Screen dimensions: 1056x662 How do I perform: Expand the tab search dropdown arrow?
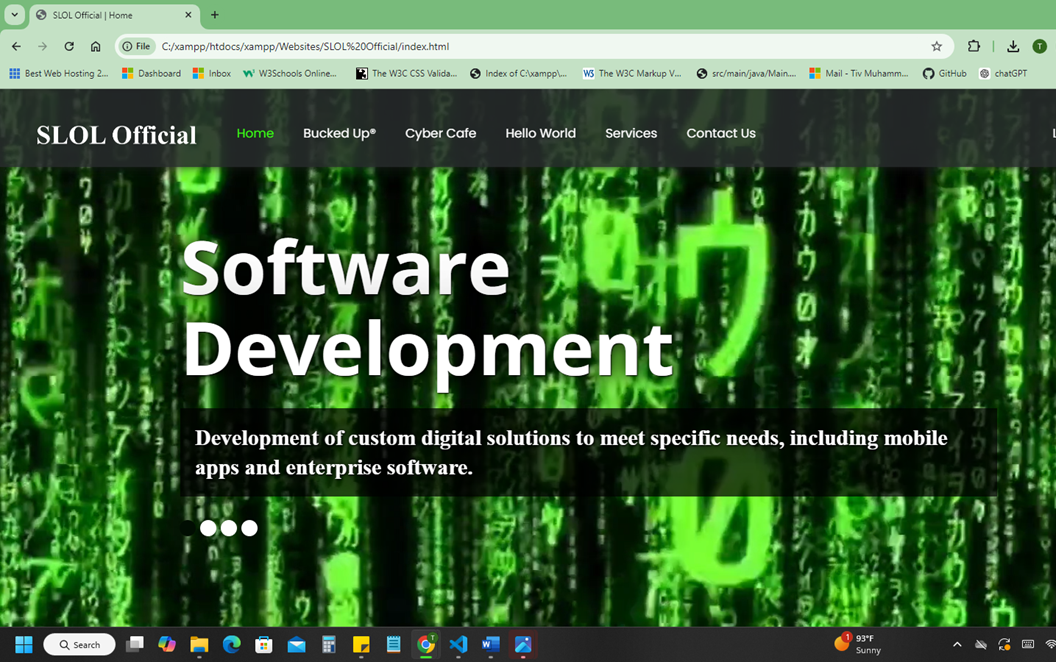(14, 14)
